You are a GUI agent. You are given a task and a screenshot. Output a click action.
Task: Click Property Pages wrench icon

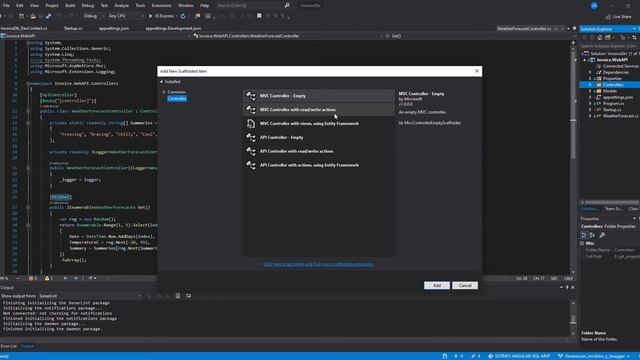(602, 235)
